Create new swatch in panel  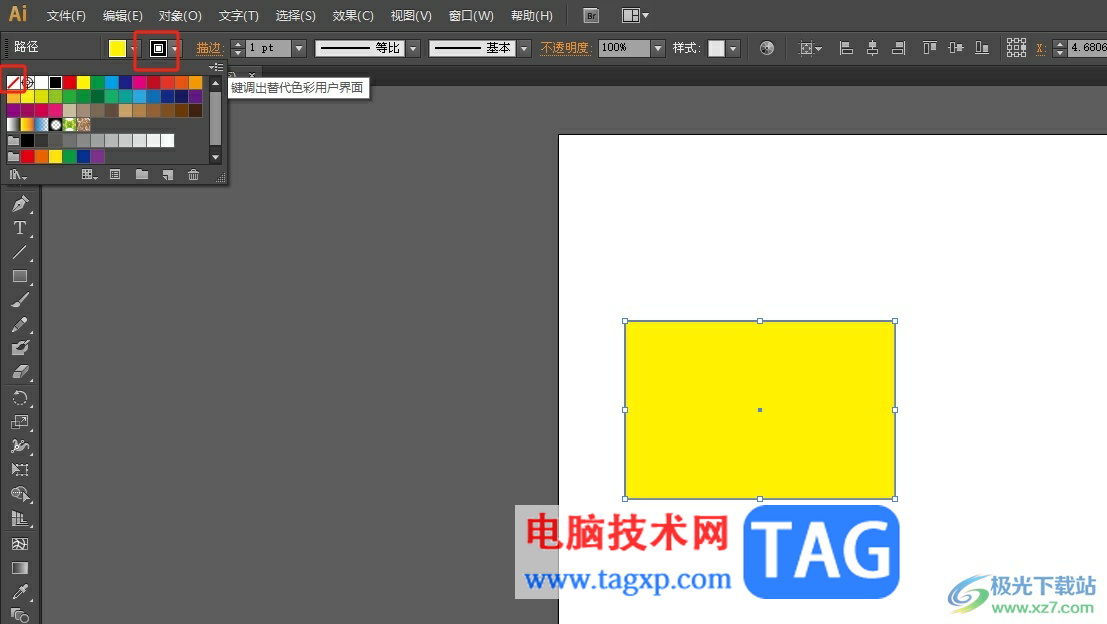[x=168, y=174]
